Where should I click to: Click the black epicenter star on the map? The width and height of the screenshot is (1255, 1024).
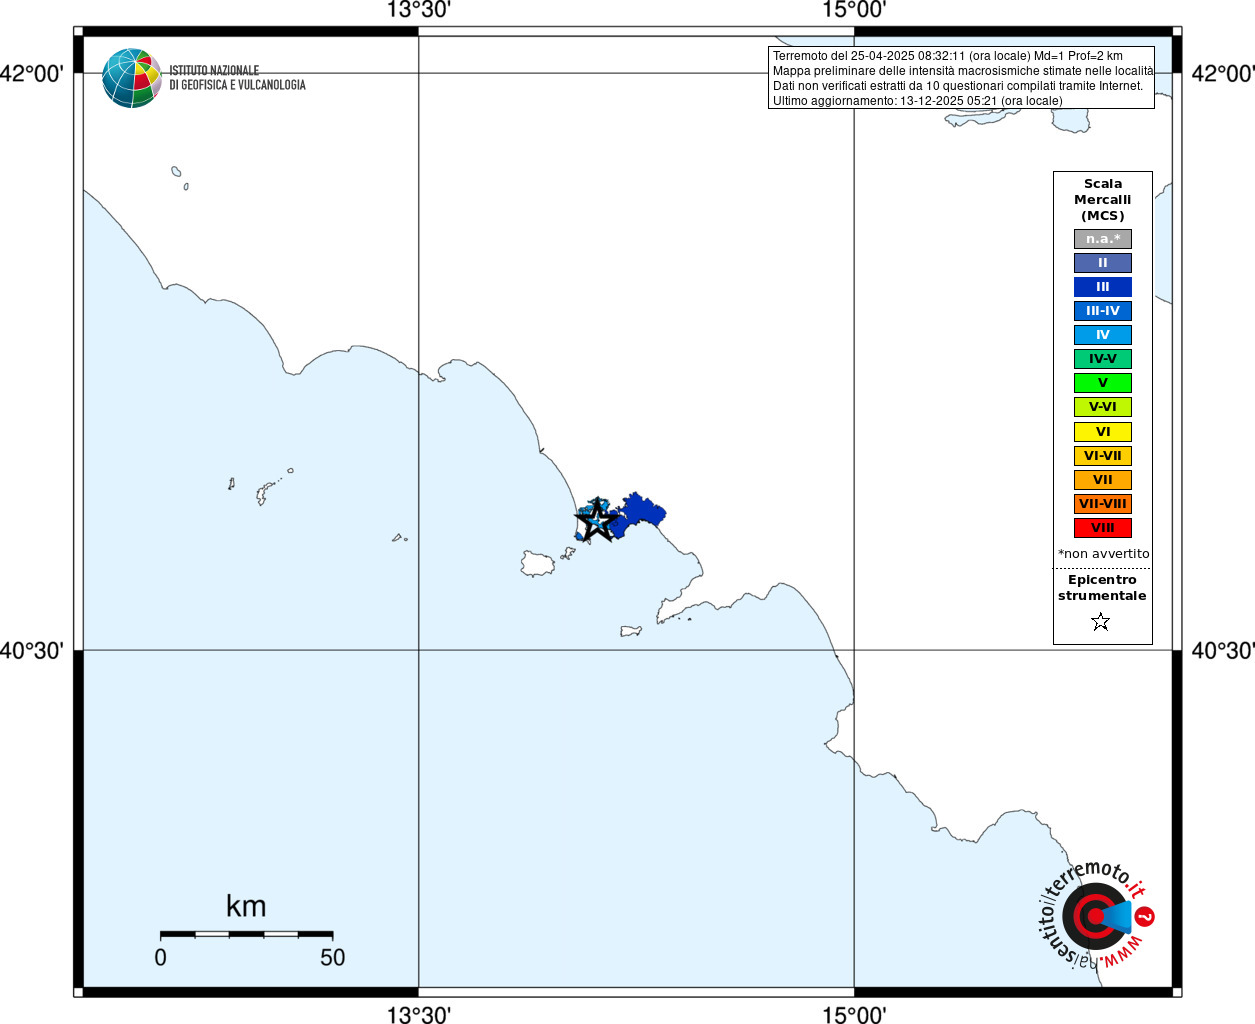click(x=596, y=521)
